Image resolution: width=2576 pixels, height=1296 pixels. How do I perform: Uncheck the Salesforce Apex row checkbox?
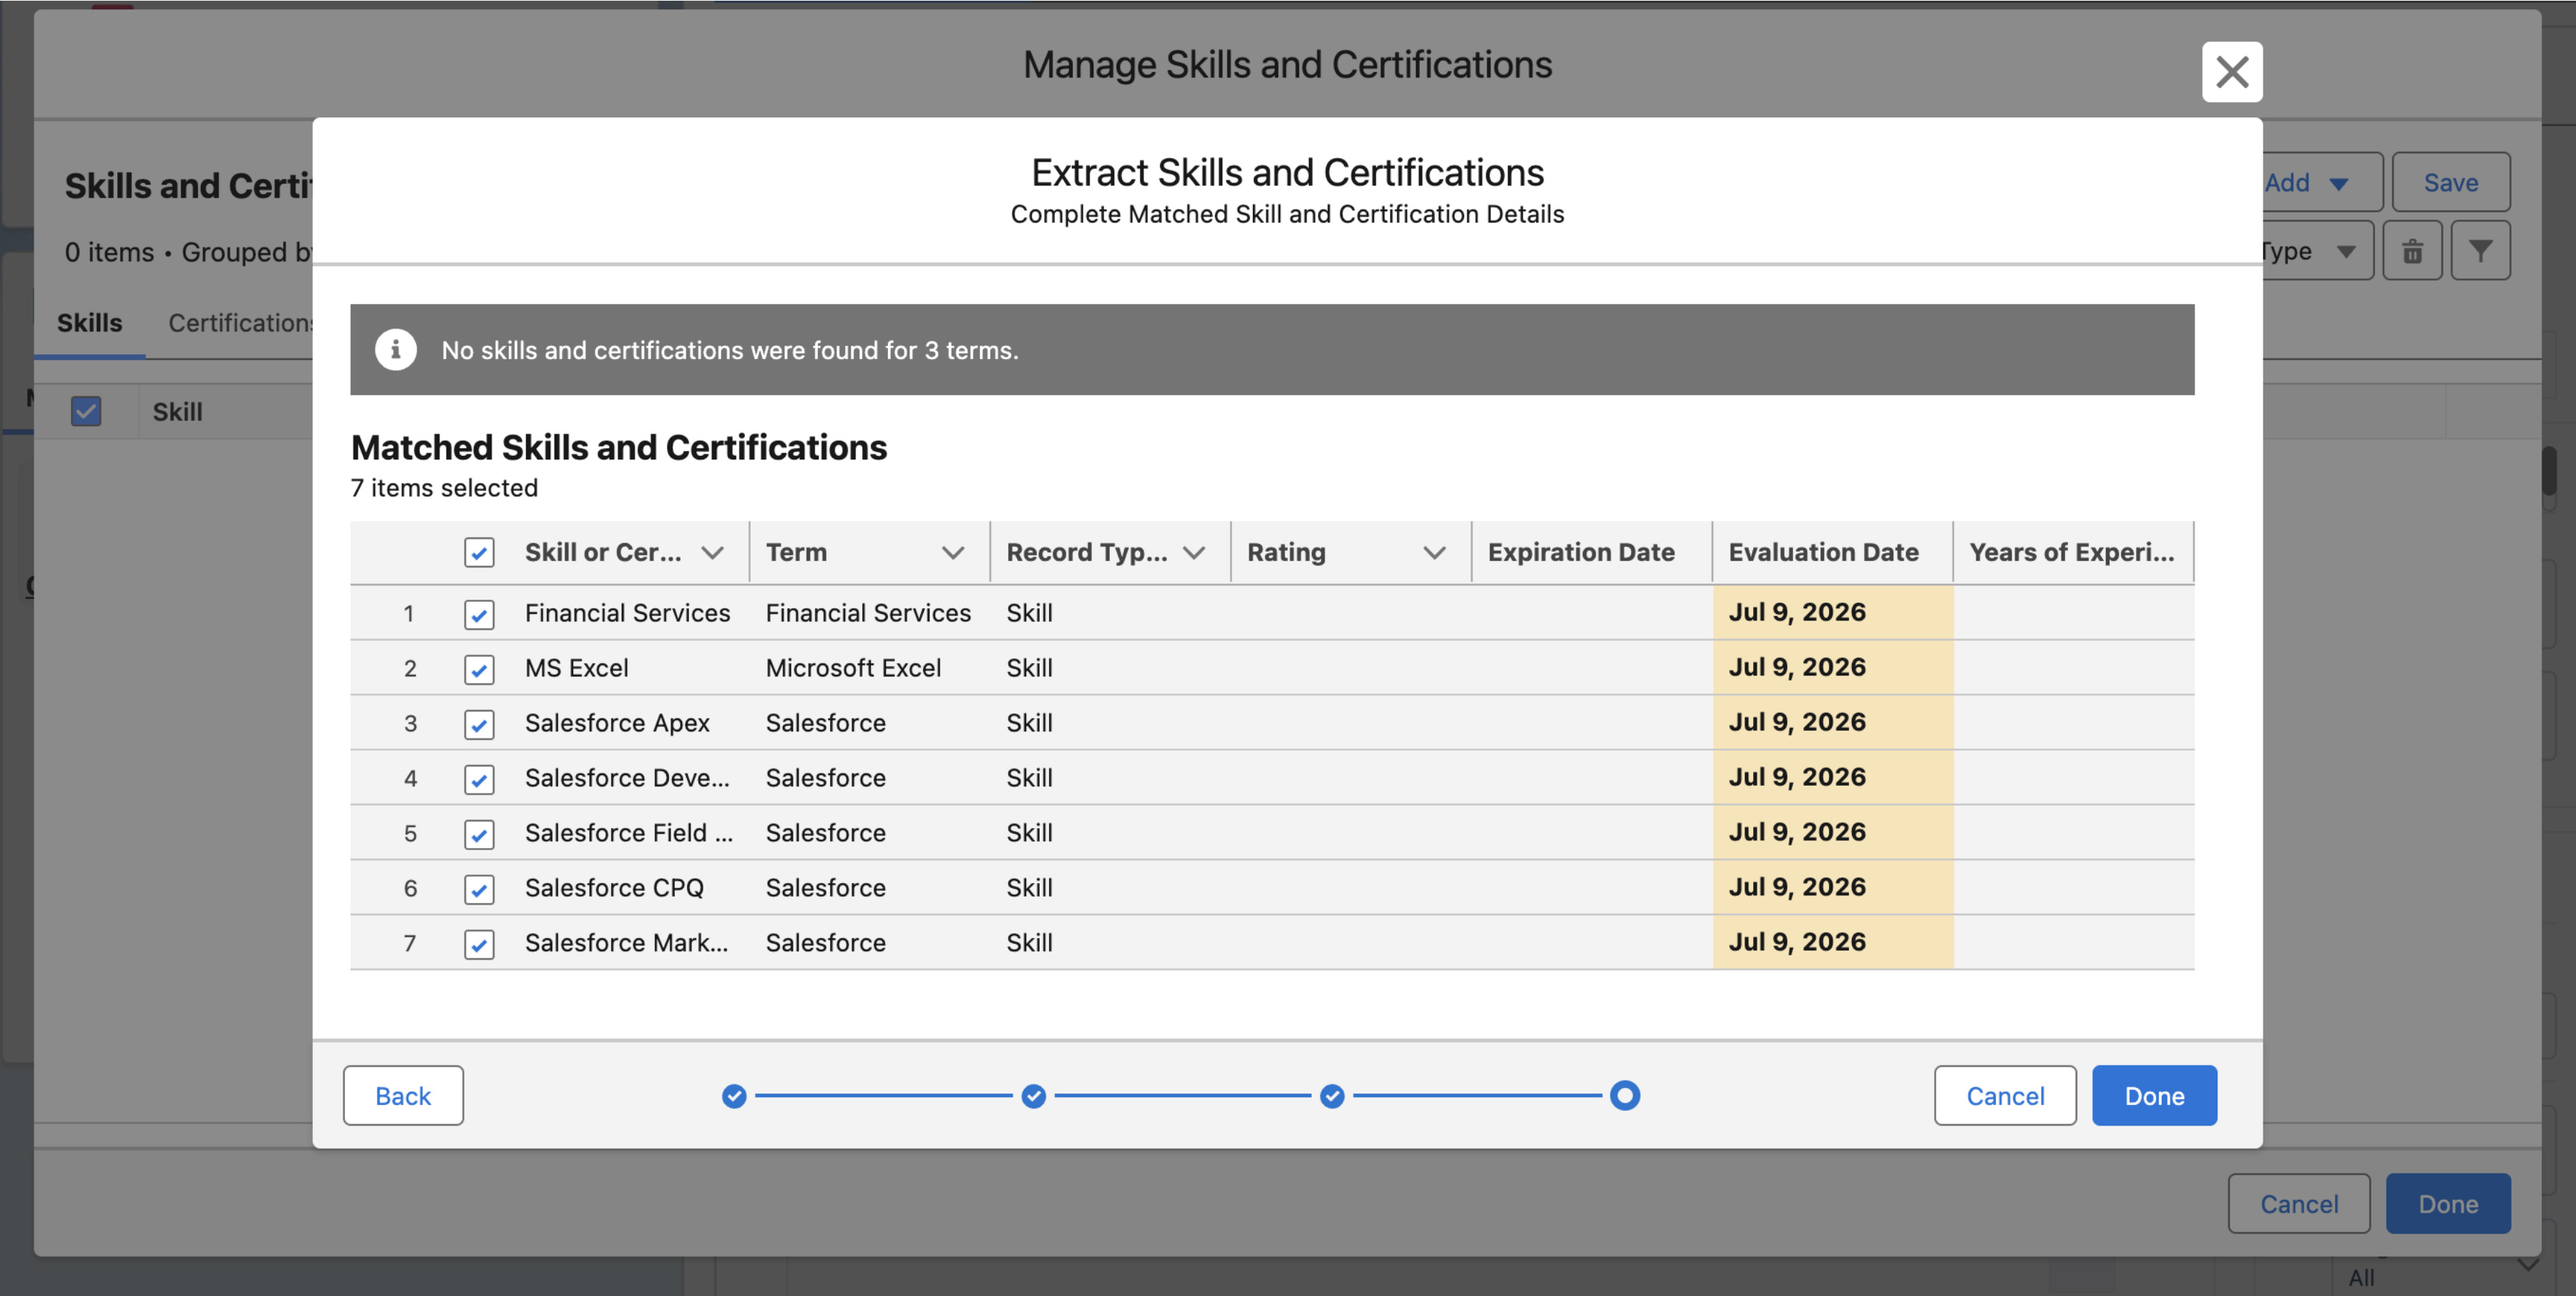click(479, 724)
